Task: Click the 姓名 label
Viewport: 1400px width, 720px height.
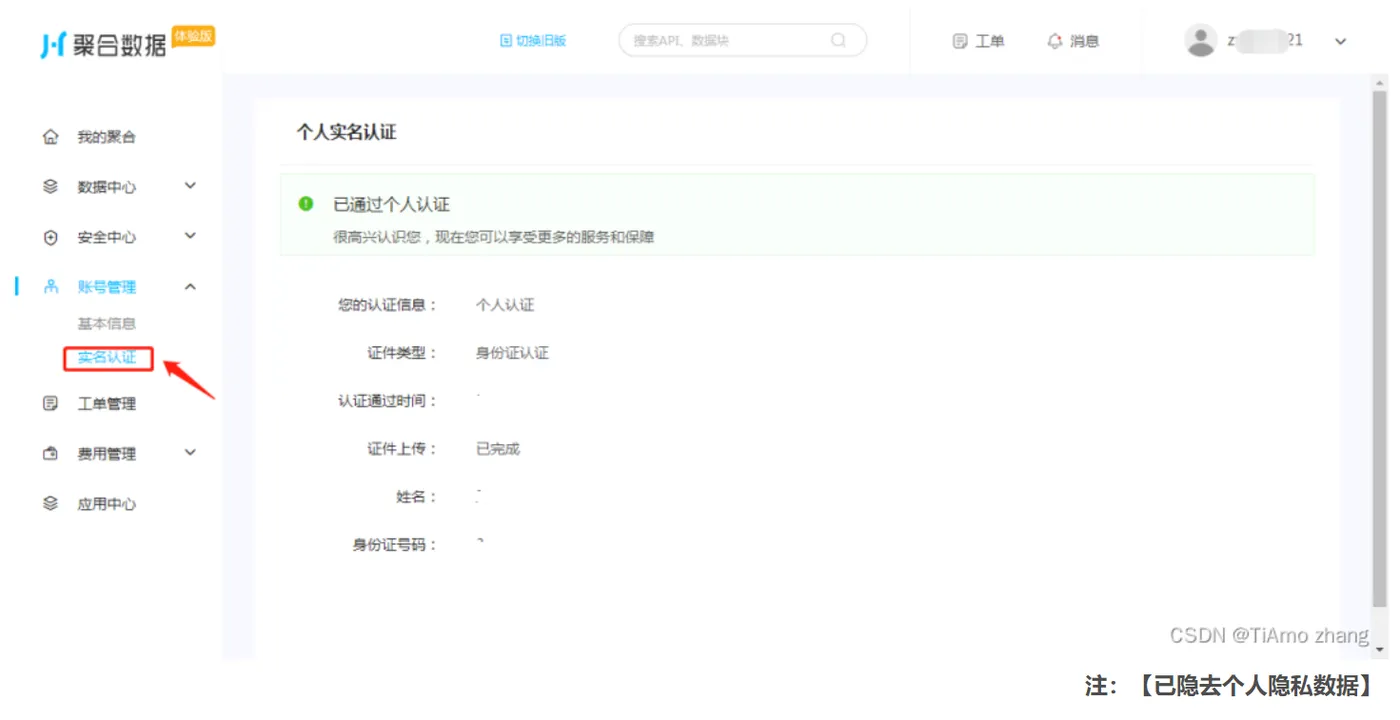Action: [417, 497]
